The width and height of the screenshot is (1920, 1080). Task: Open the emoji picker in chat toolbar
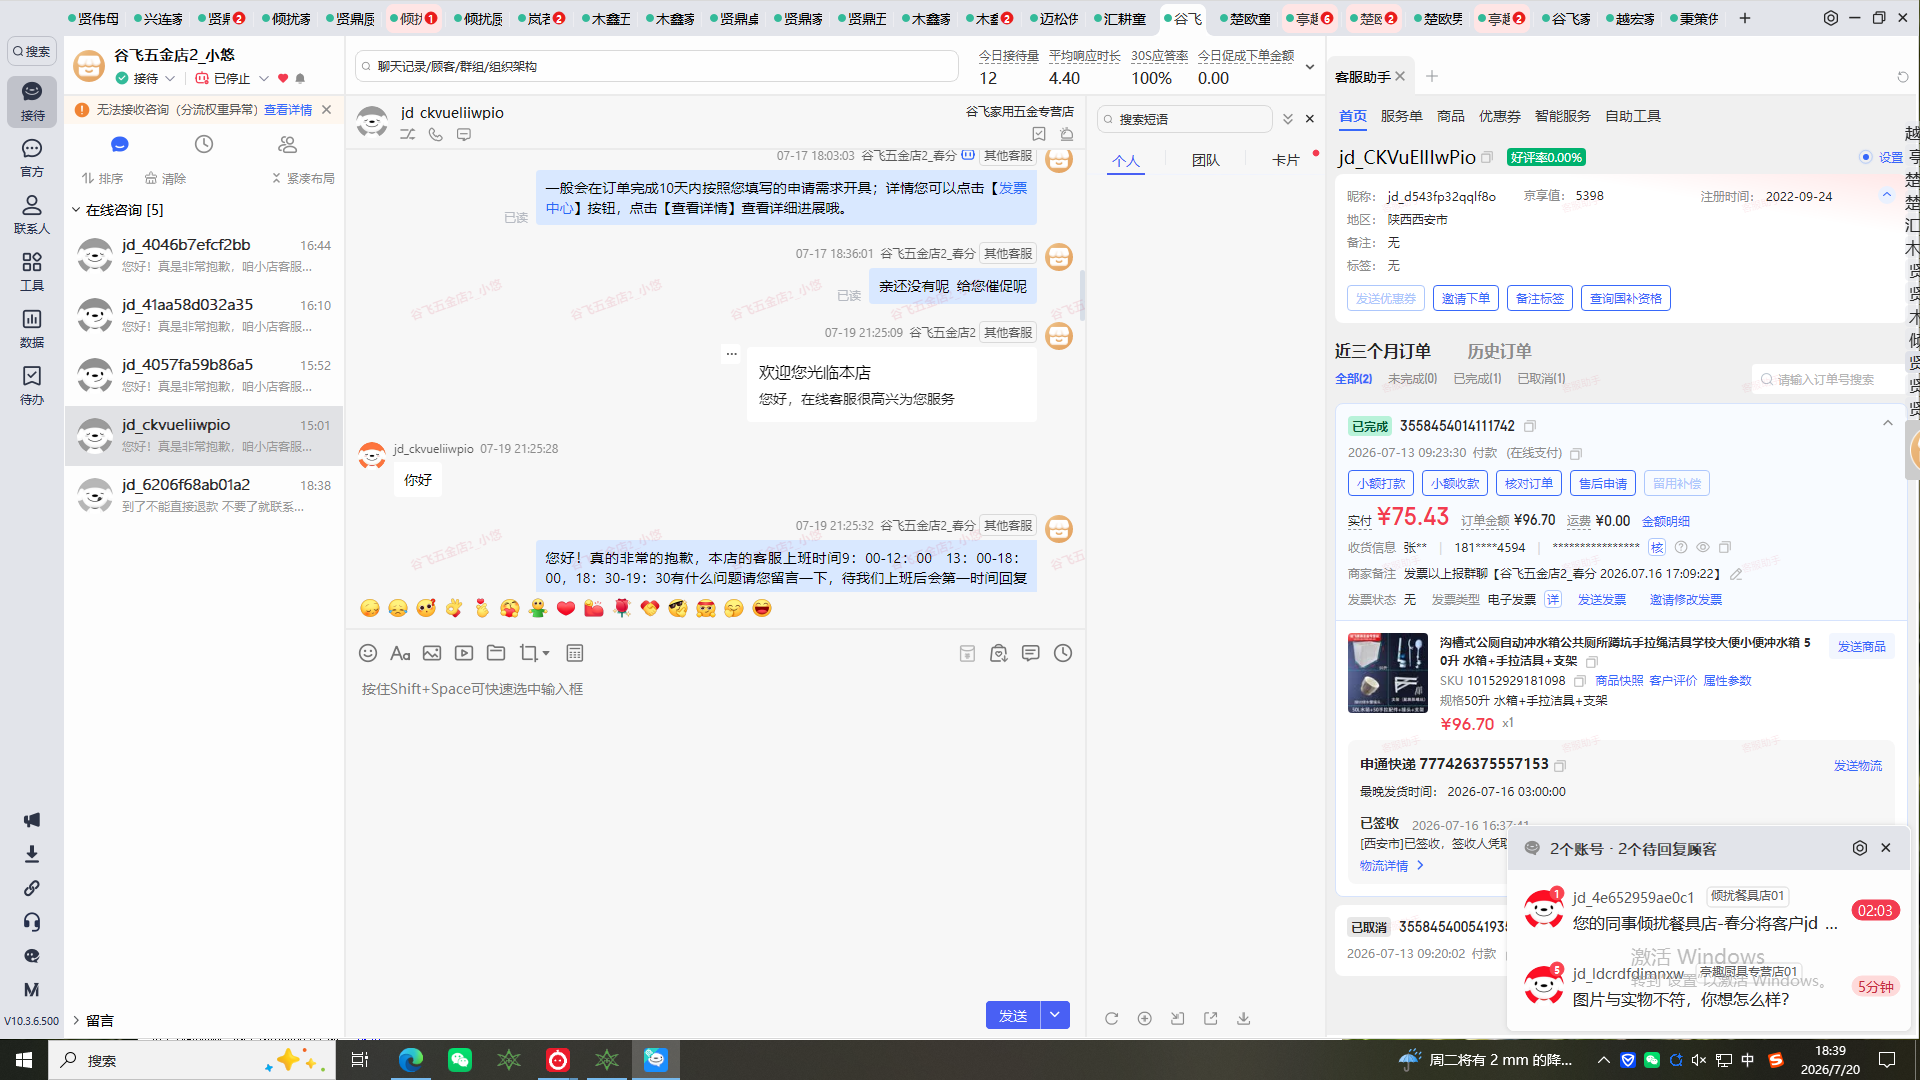coord(368,653)
